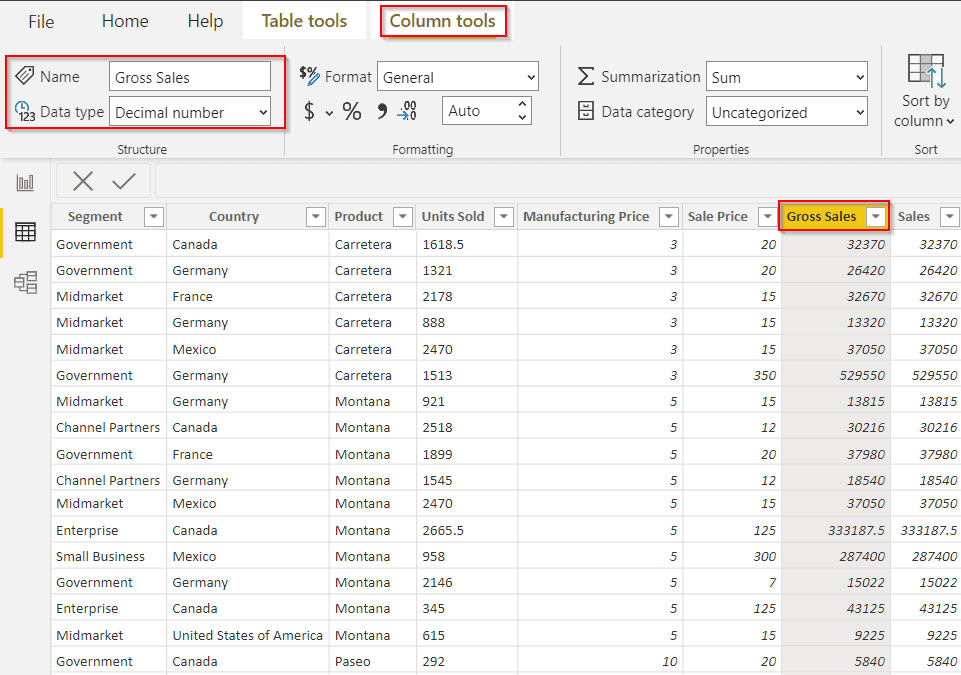
Task: Open Country column filter dropdown
Action: (x=316, y=217)
